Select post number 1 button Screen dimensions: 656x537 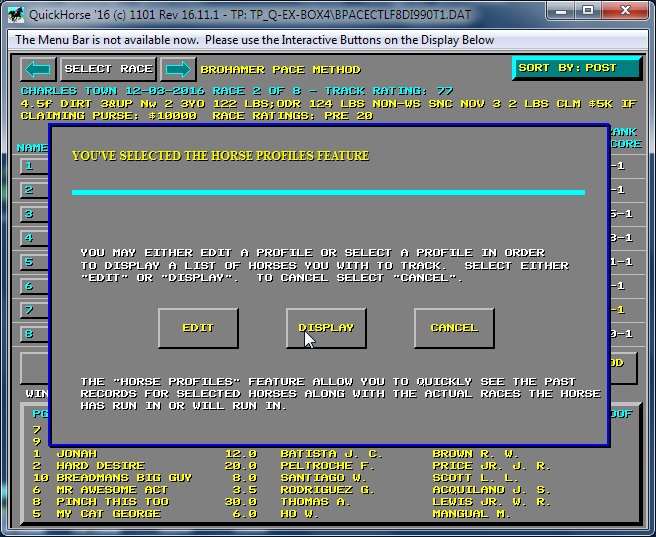coord(31,166)
